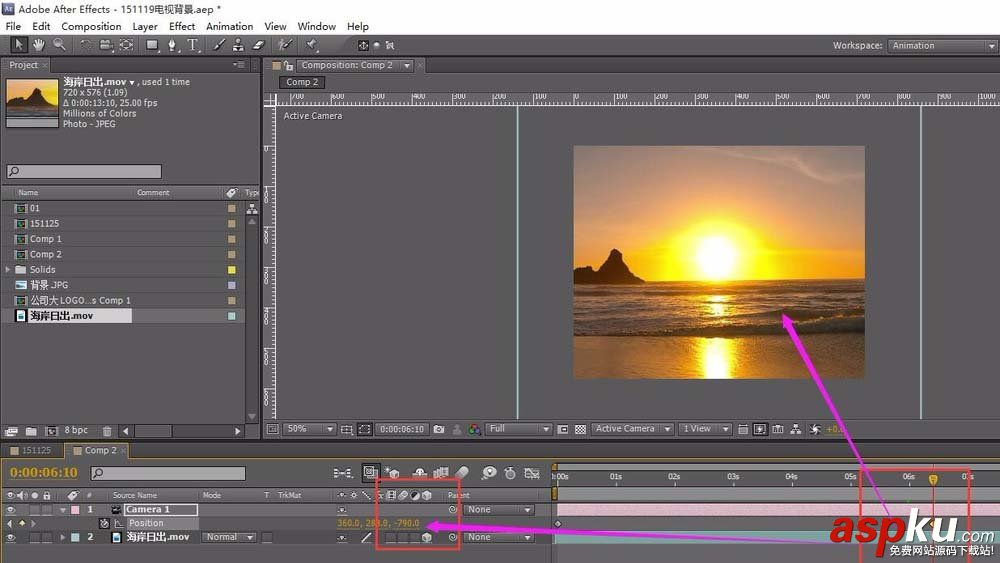Toggle visibility of Camera 1 layer
Screen dimensions: 1000x563
(x=11, y=509)
